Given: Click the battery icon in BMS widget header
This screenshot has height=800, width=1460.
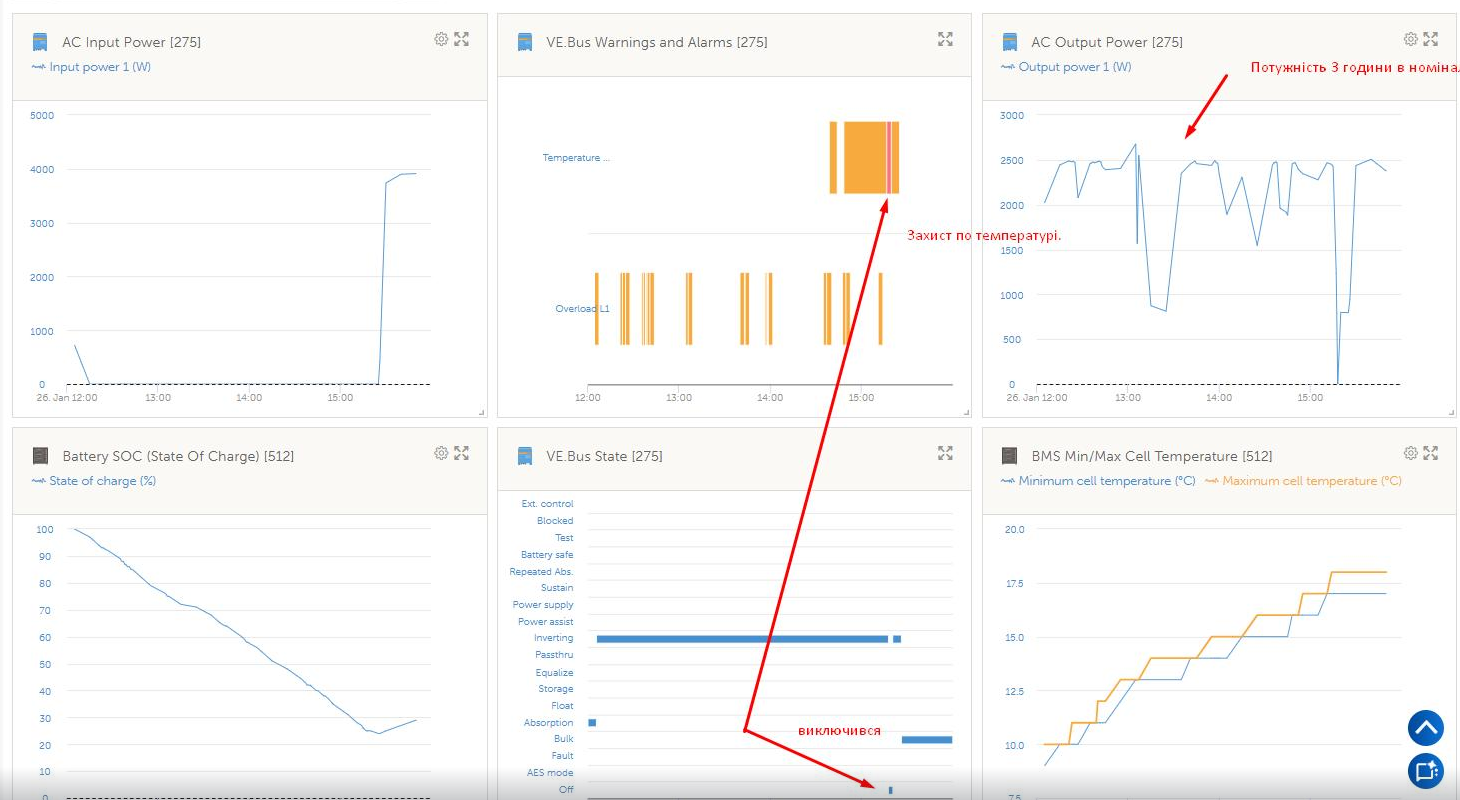Looking at the screenshot, I should 1010,456.
